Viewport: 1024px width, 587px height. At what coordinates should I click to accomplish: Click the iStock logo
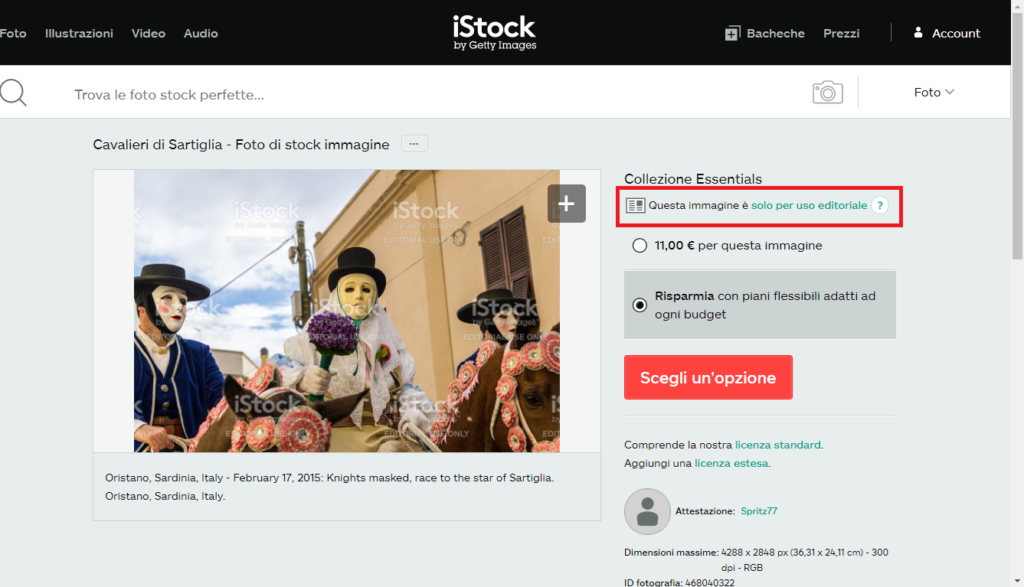point(494,32)
